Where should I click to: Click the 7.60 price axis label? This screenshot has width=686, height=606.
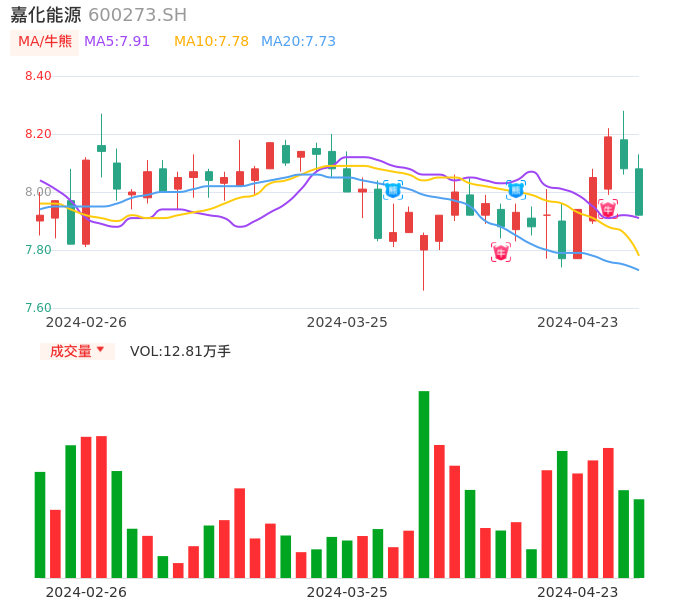coord(38,308)
